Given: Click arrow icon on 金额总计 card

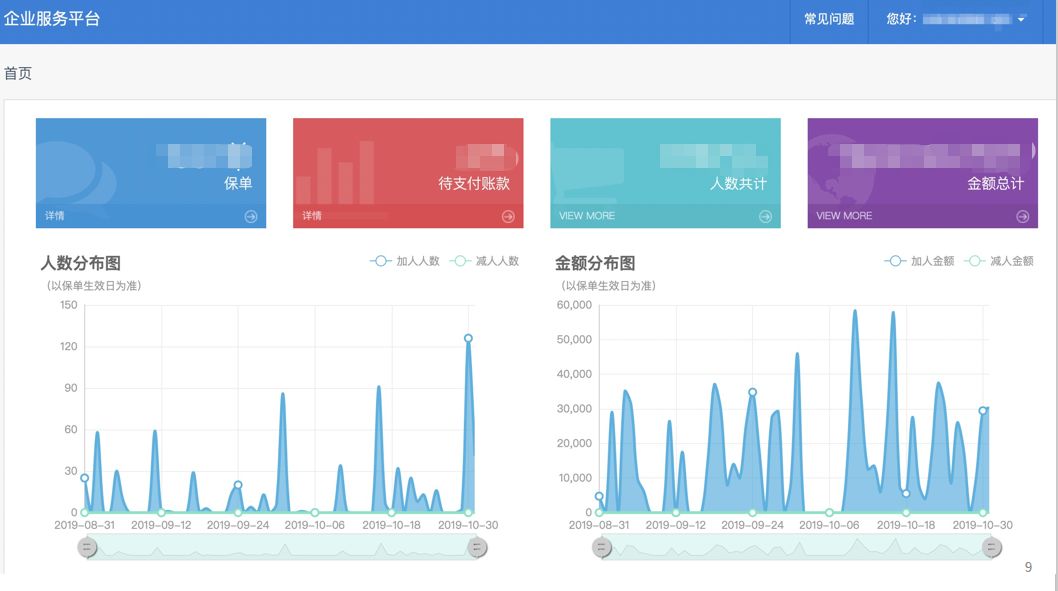Looking at the screenshot, I should pyautogui.click(x=1022, y=216).
